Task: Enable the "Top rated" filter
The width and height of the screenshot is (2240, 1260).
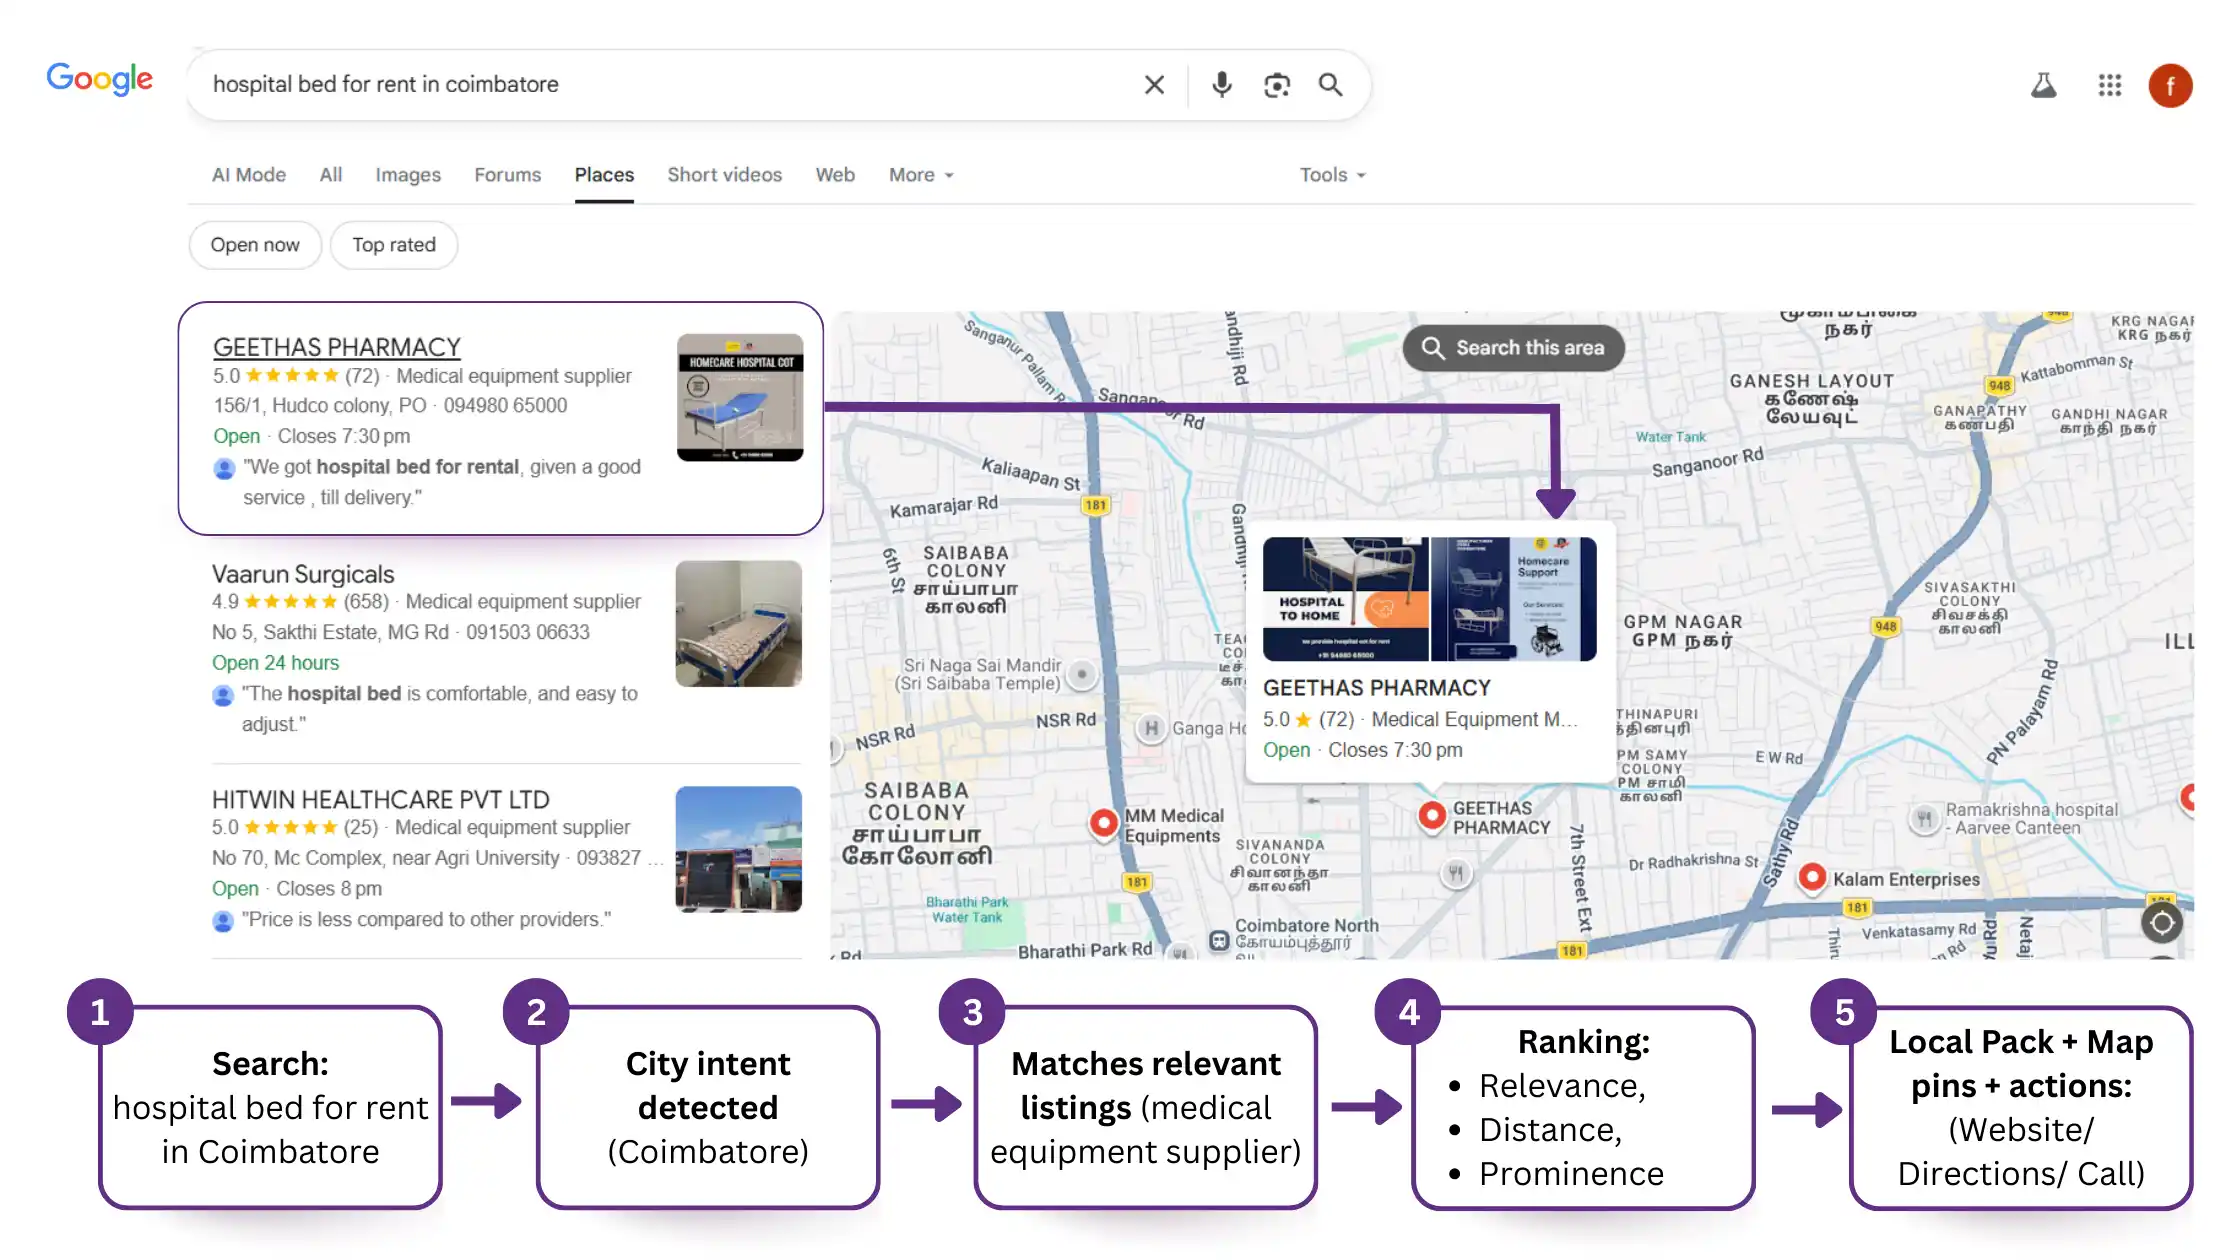Action: (x=393, y=244)
